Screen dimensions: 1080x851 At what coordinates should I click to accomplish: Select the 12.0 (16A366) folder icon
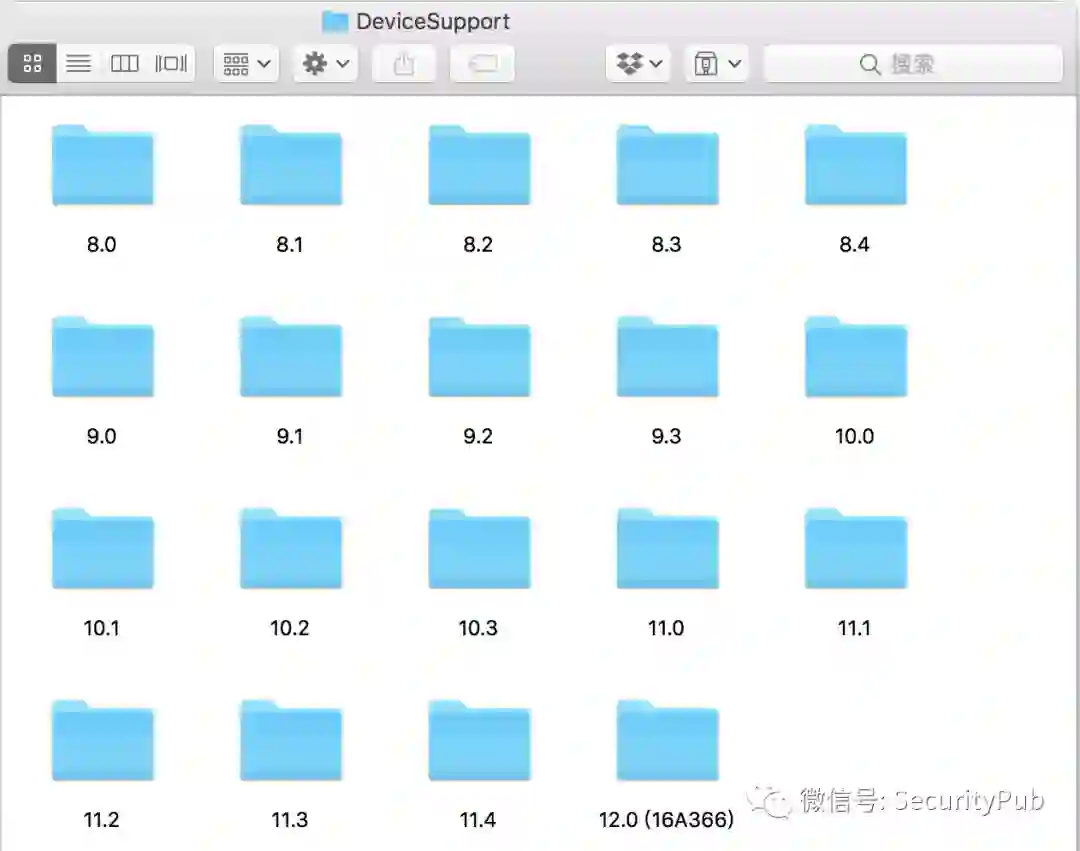pos(667,740)
